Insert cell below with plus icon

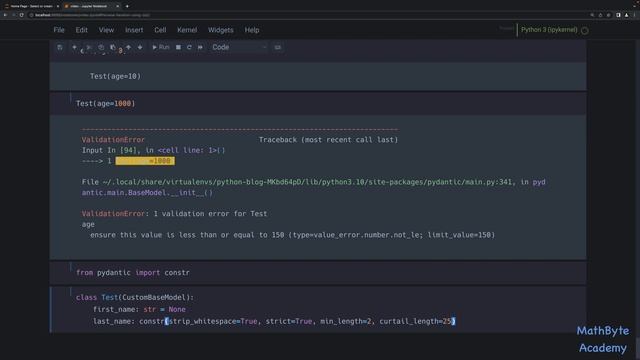(x=74, y=47)
